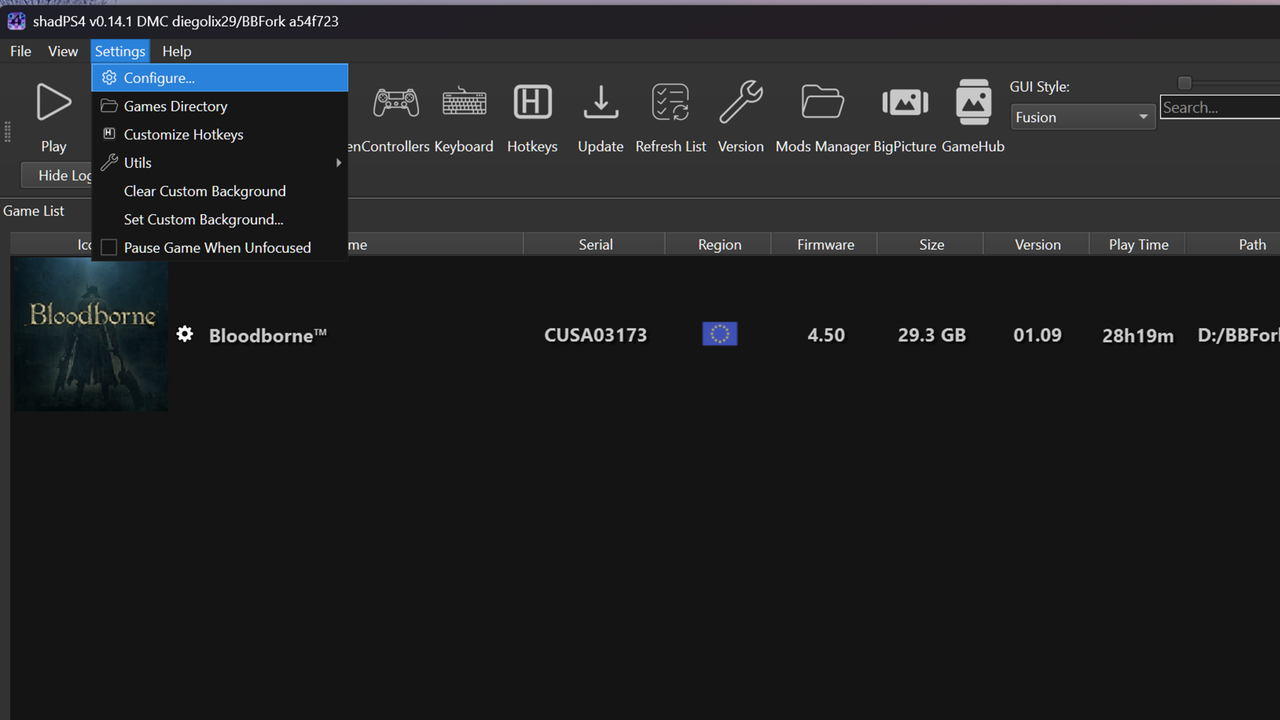The height and width of the screenshot is (720, 1280).
Task: Open the Version wrench icon
Action: tap(741, 102)
